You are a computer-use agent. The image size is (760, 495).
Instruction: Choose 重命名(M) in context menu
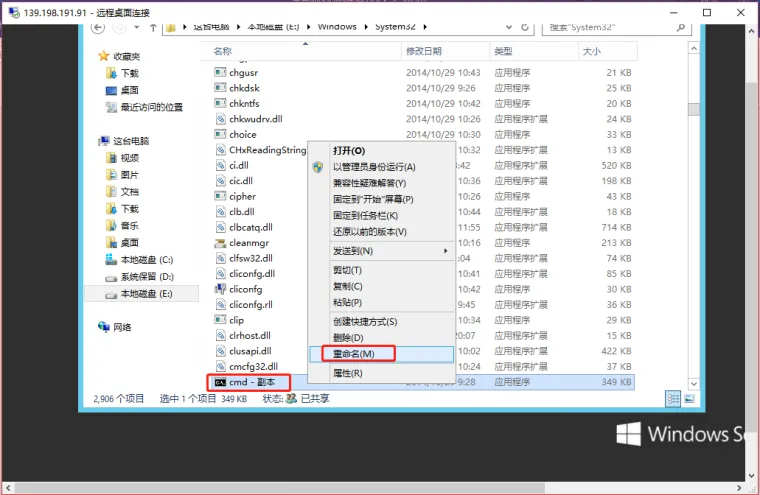point(381,354)
